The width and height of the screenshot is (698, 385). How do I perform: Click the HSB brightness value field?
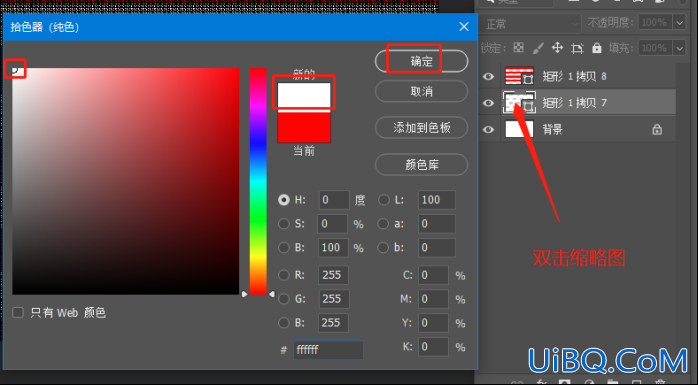[333, 247]
